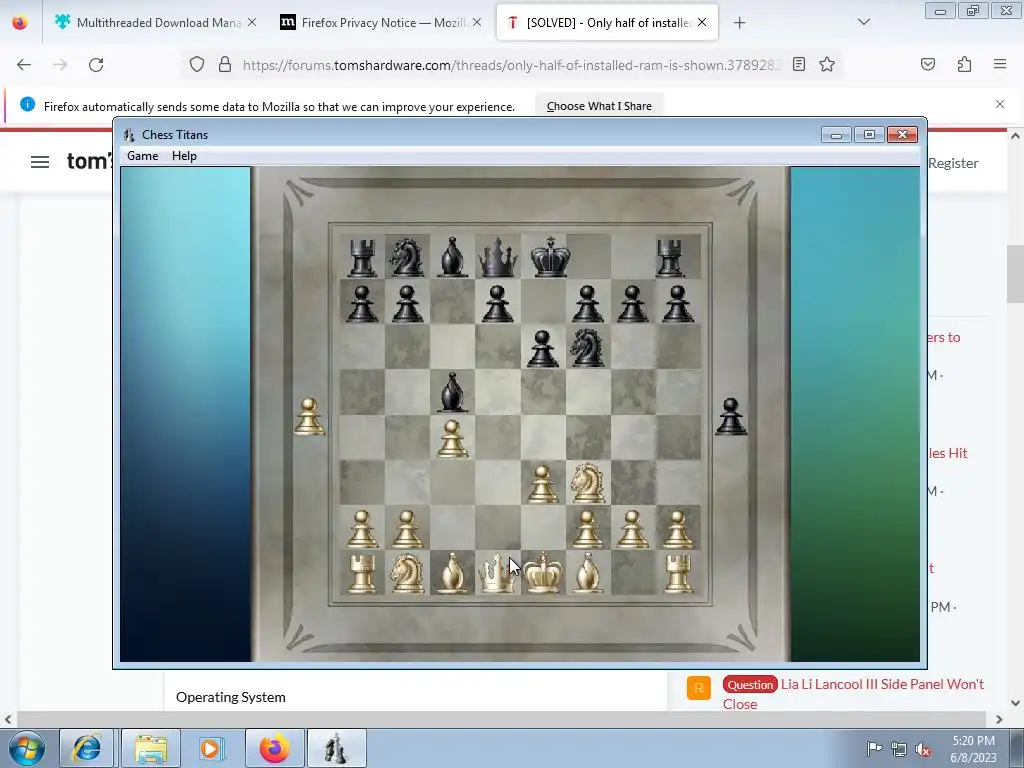Screen dimensions: 1024x768
Task: Click the black king on e8
Action: pos(550,256)
